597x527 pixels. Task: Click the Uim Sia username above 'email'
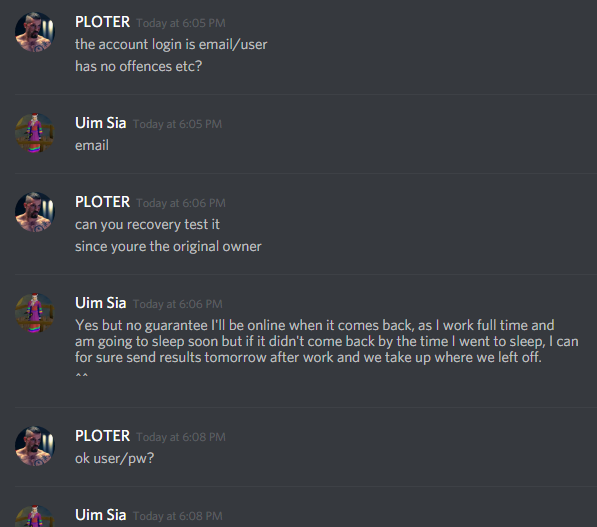click(101, 123)
